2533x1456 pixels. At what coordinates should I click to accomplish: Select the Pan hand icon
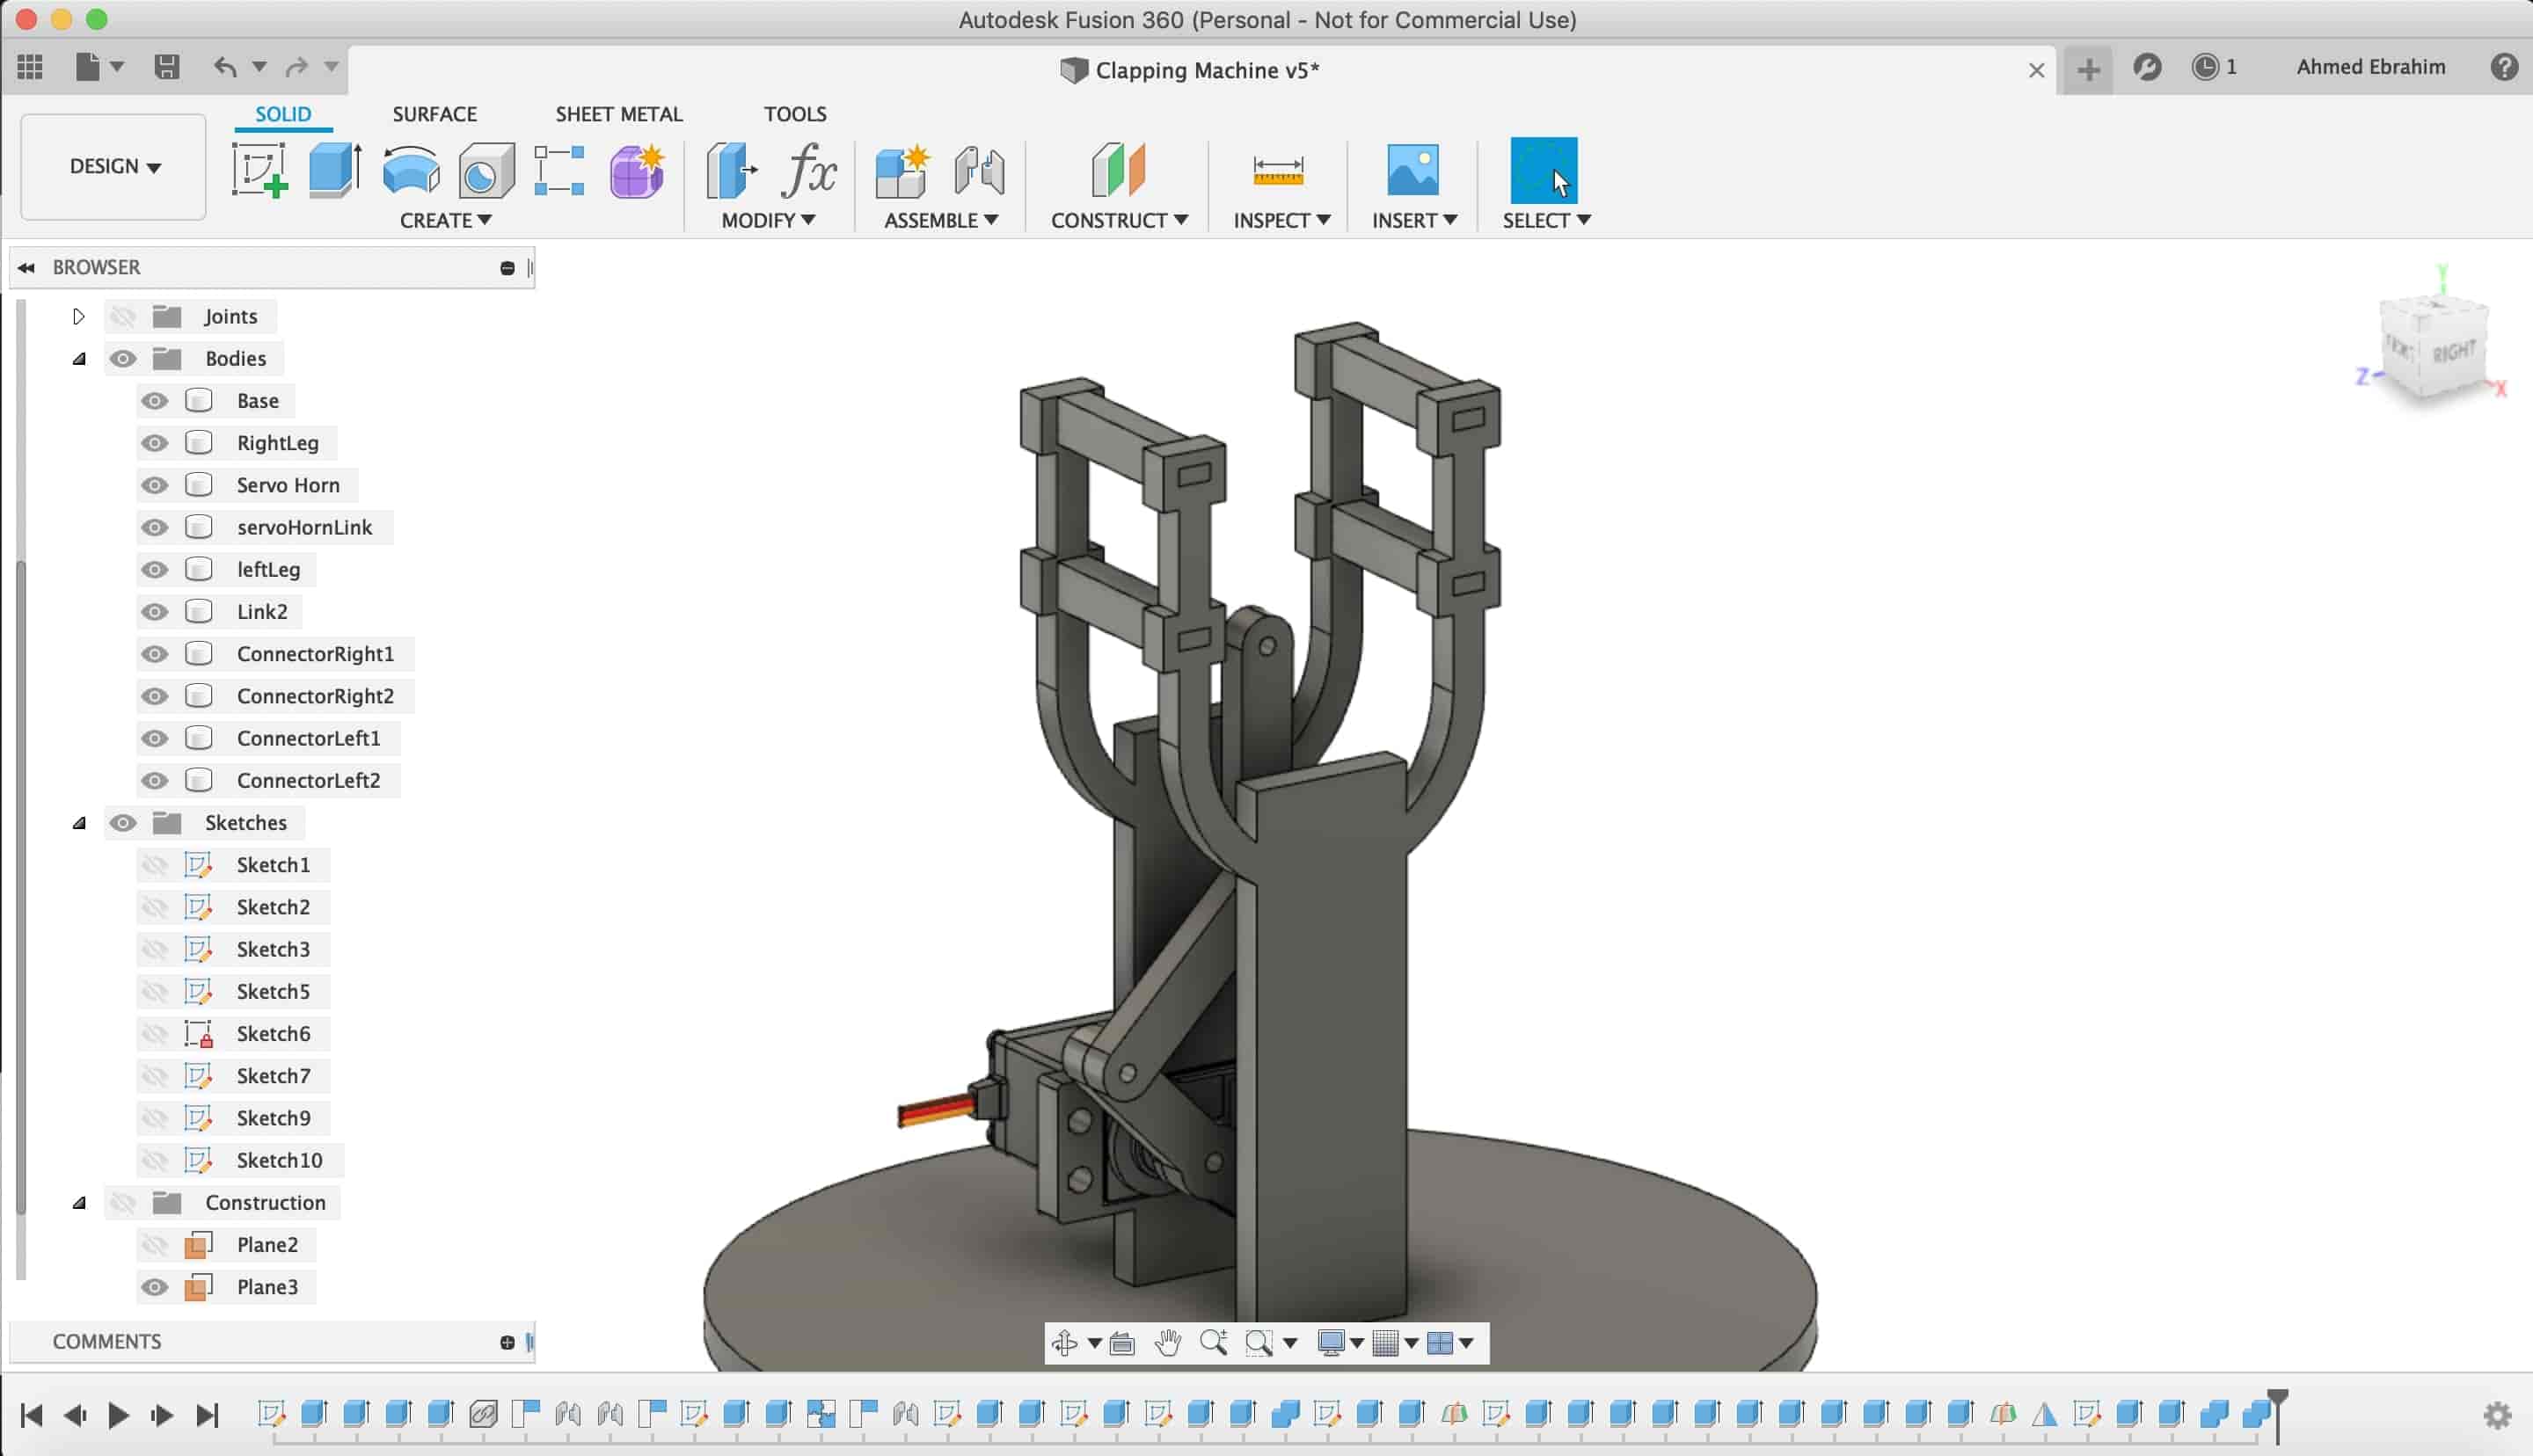pyautogui.click(x=1167, y=1343)
